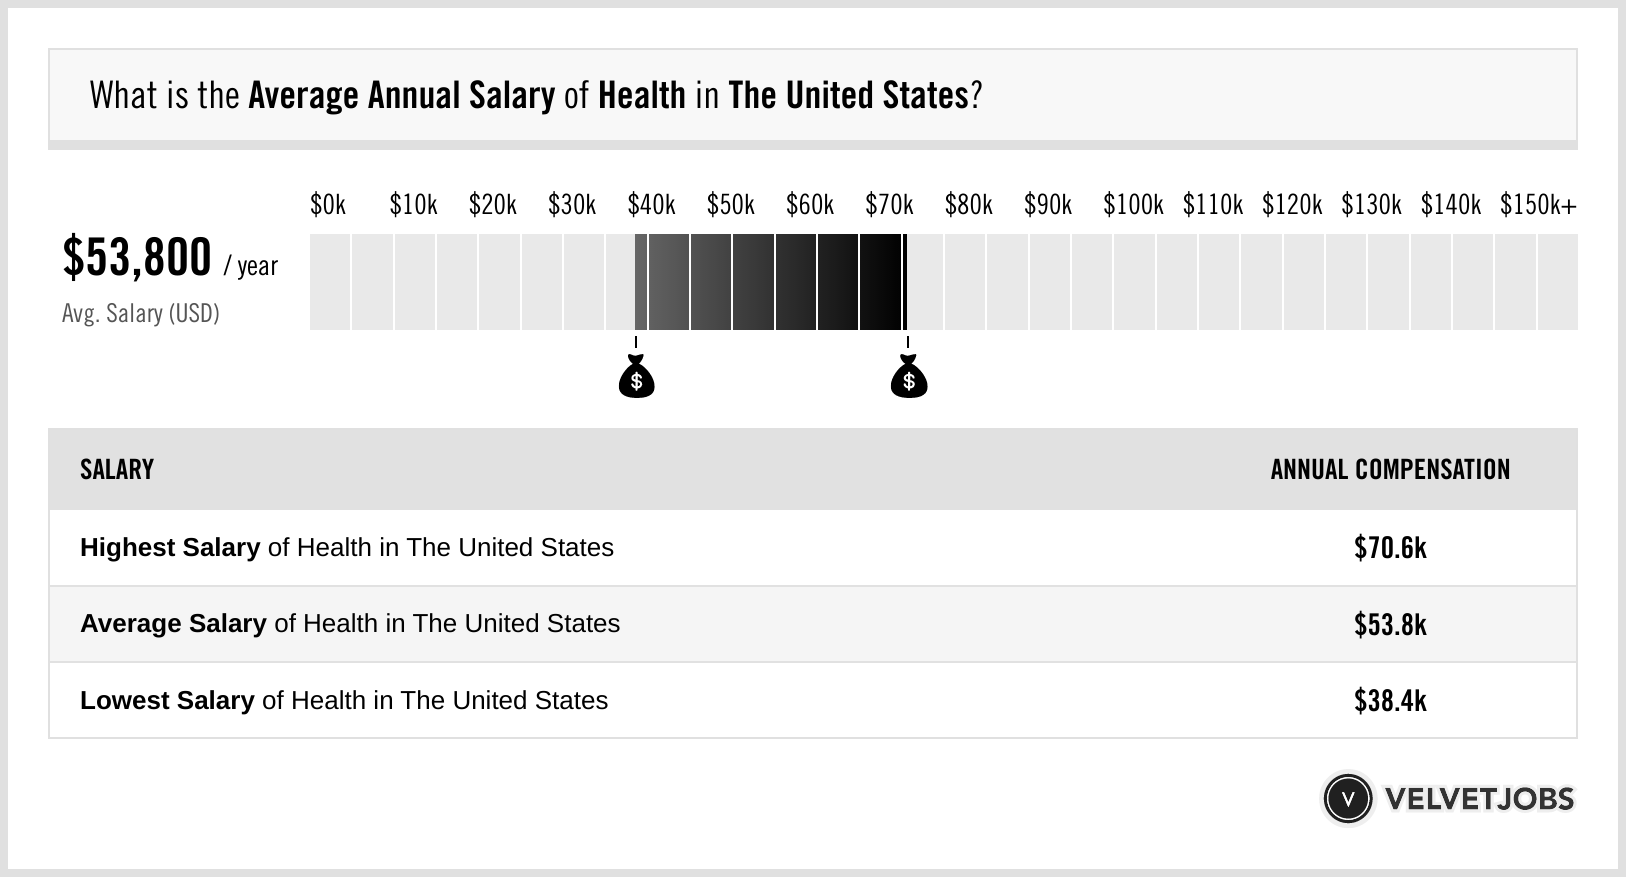Click the VelvetJobs circular logo icon
The width and height of the screenshot is (1626, 878).
[1347, 799]
